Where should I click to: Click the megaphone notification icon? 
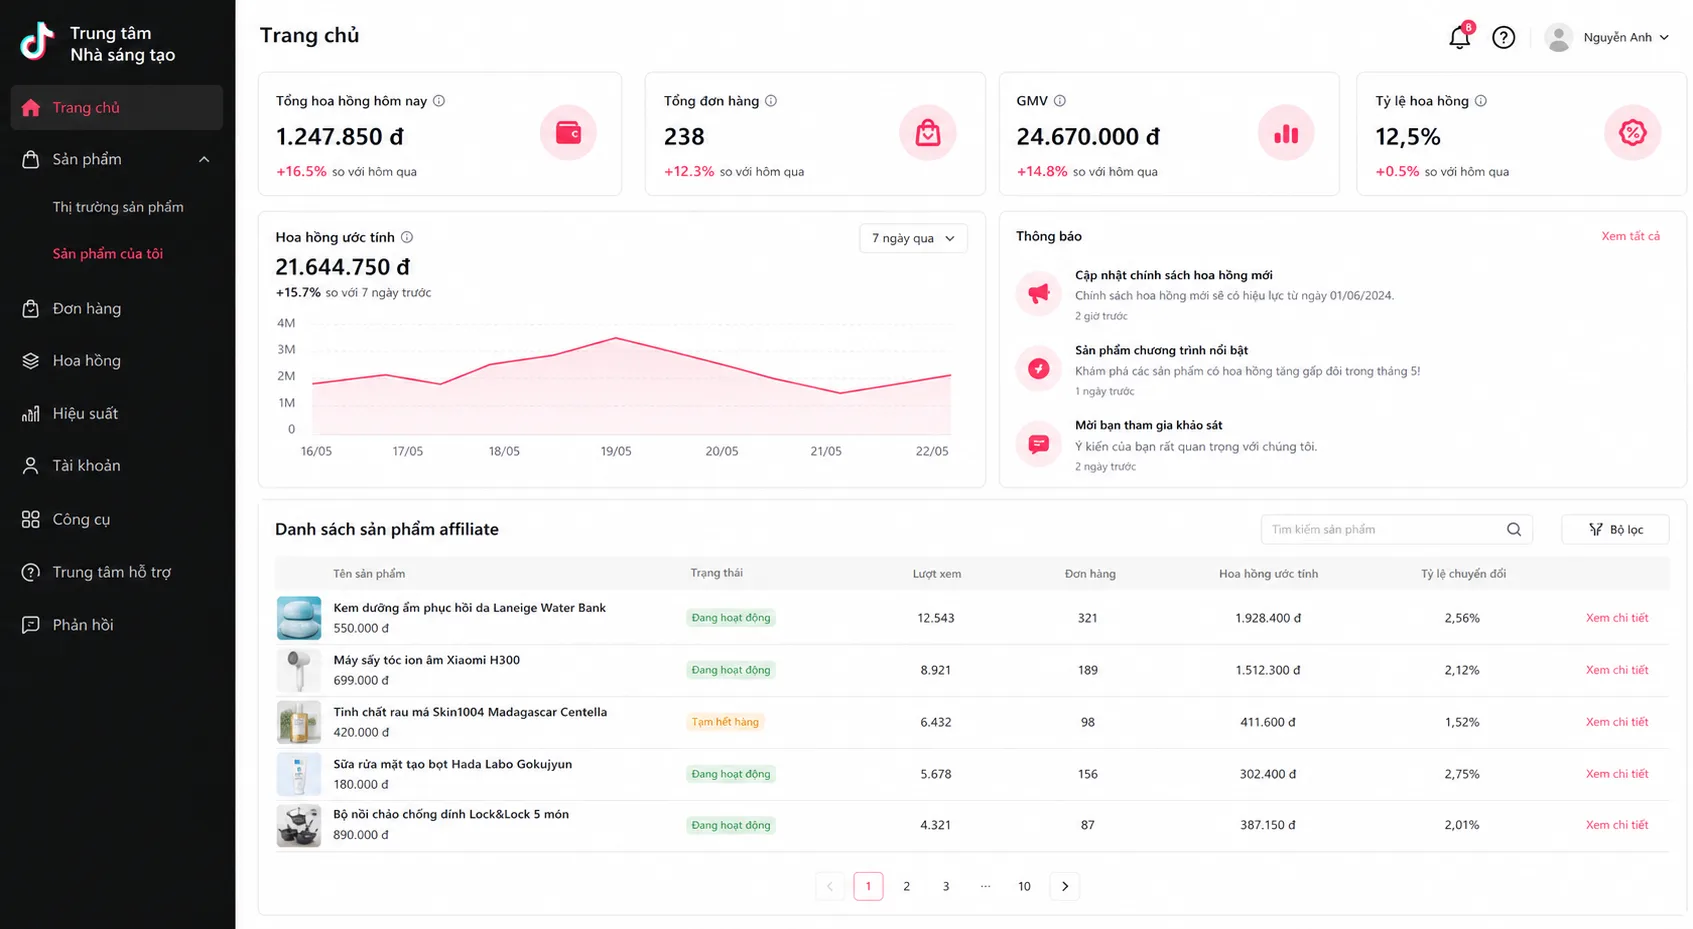tap(1039, 293)
